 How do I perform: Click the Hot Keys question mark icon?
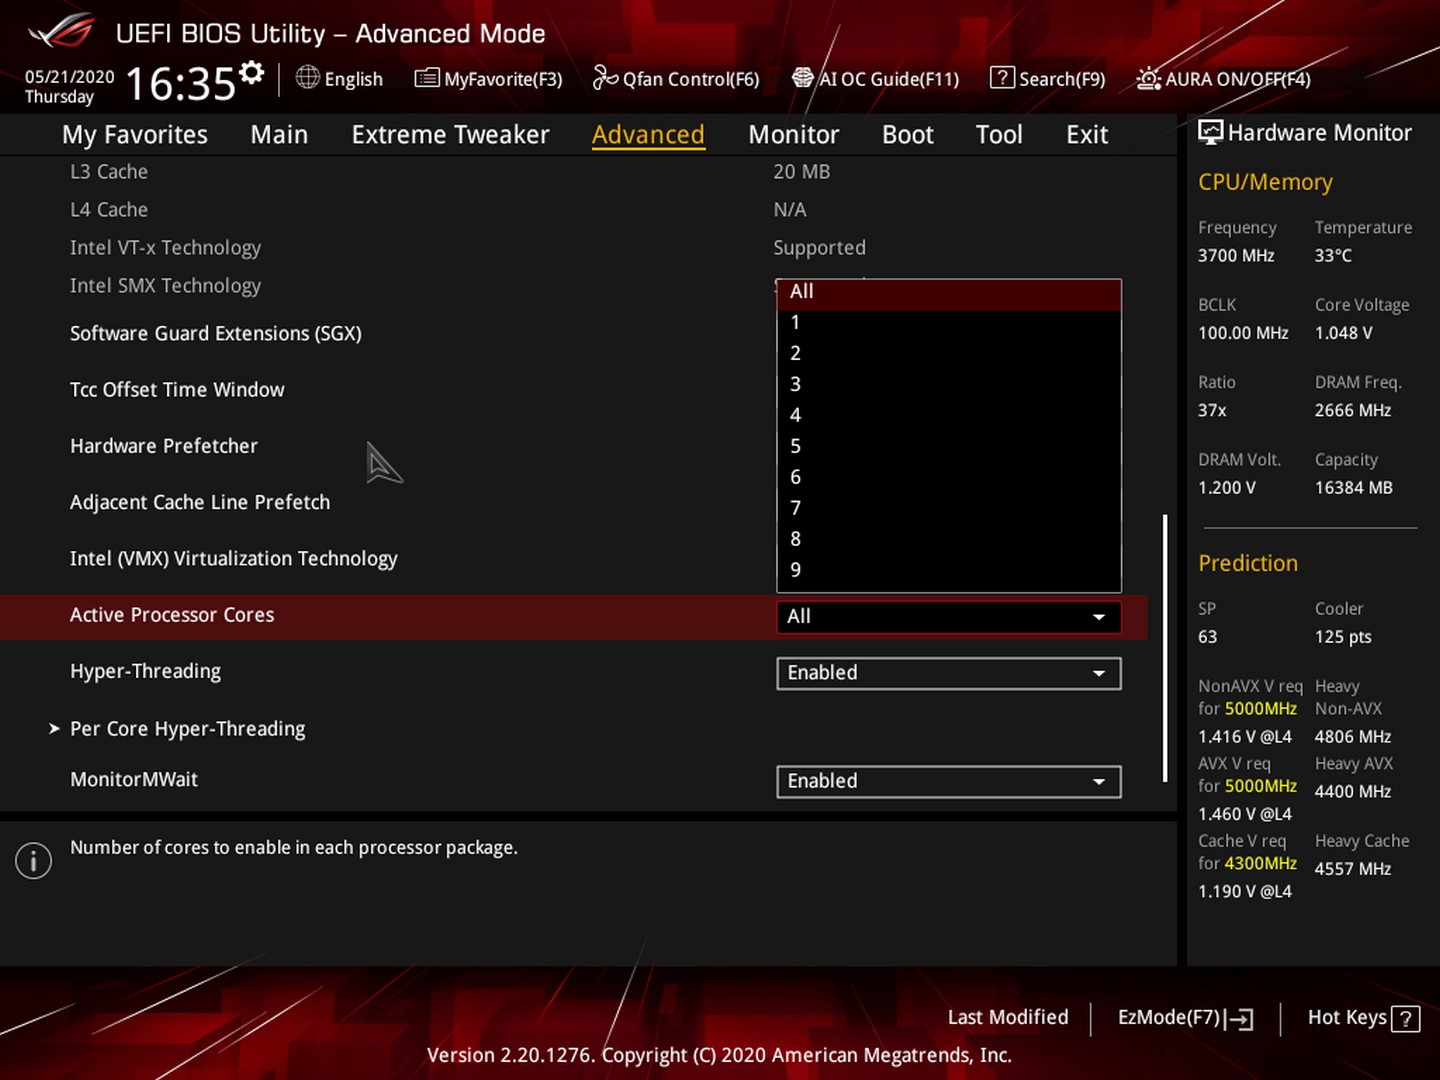coord(1405,1019)
